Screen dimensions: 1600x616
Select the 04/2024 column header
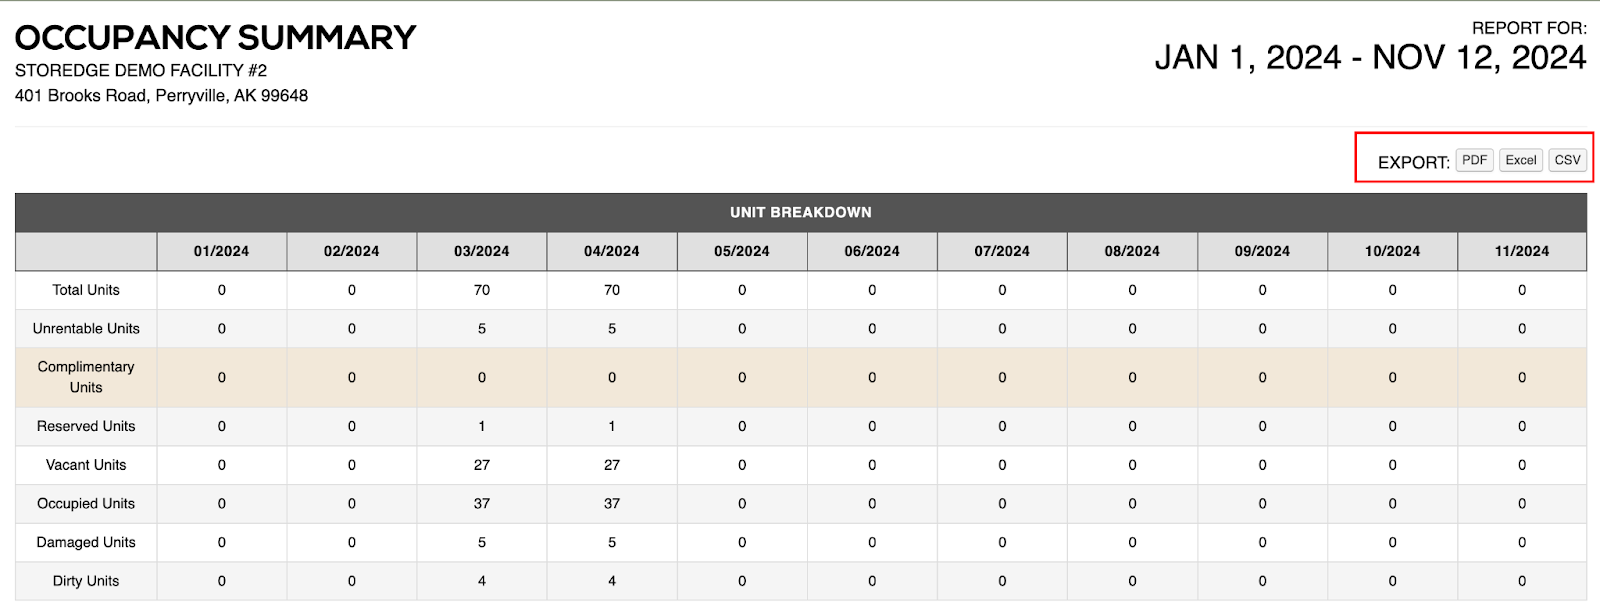(x=611, y=251)
